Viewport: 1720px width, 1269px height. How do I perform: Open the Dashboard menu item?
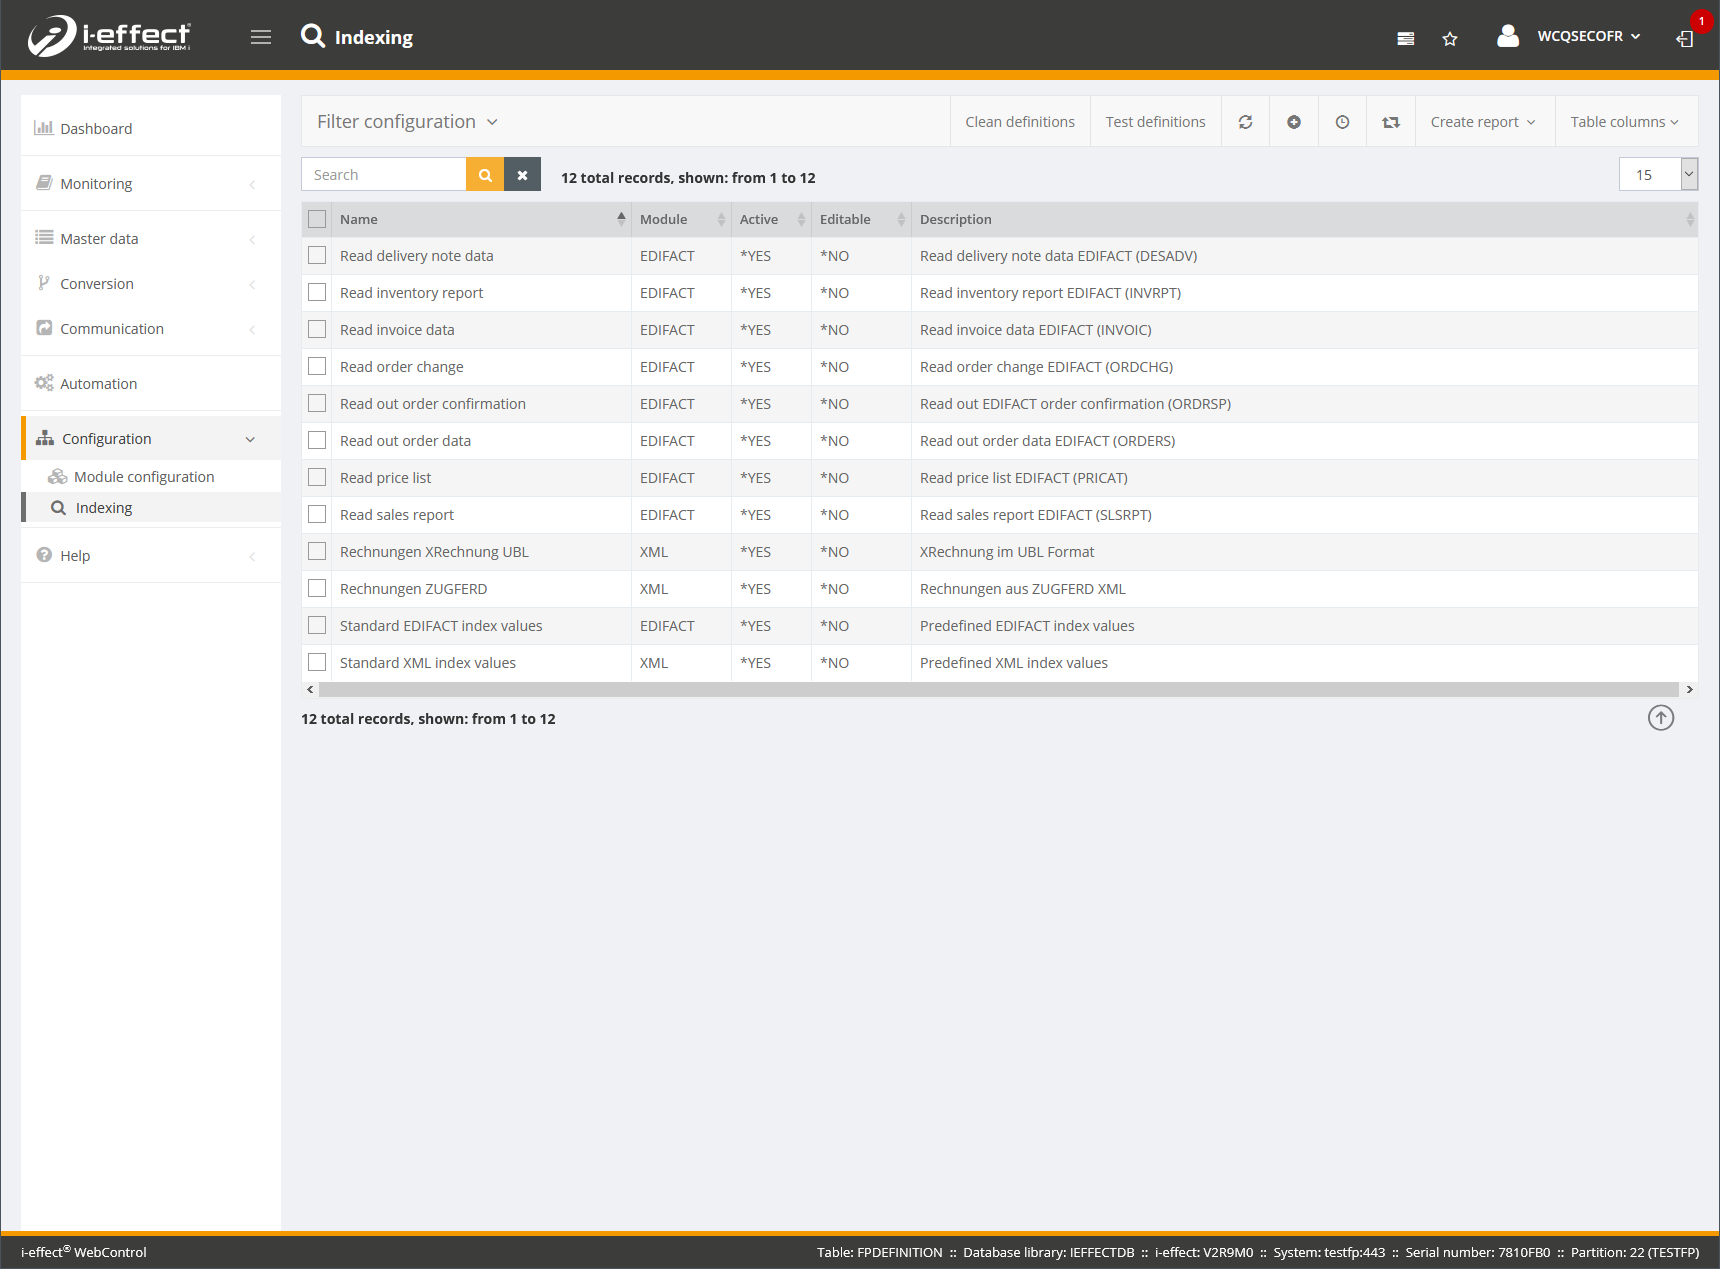point(96,129)
